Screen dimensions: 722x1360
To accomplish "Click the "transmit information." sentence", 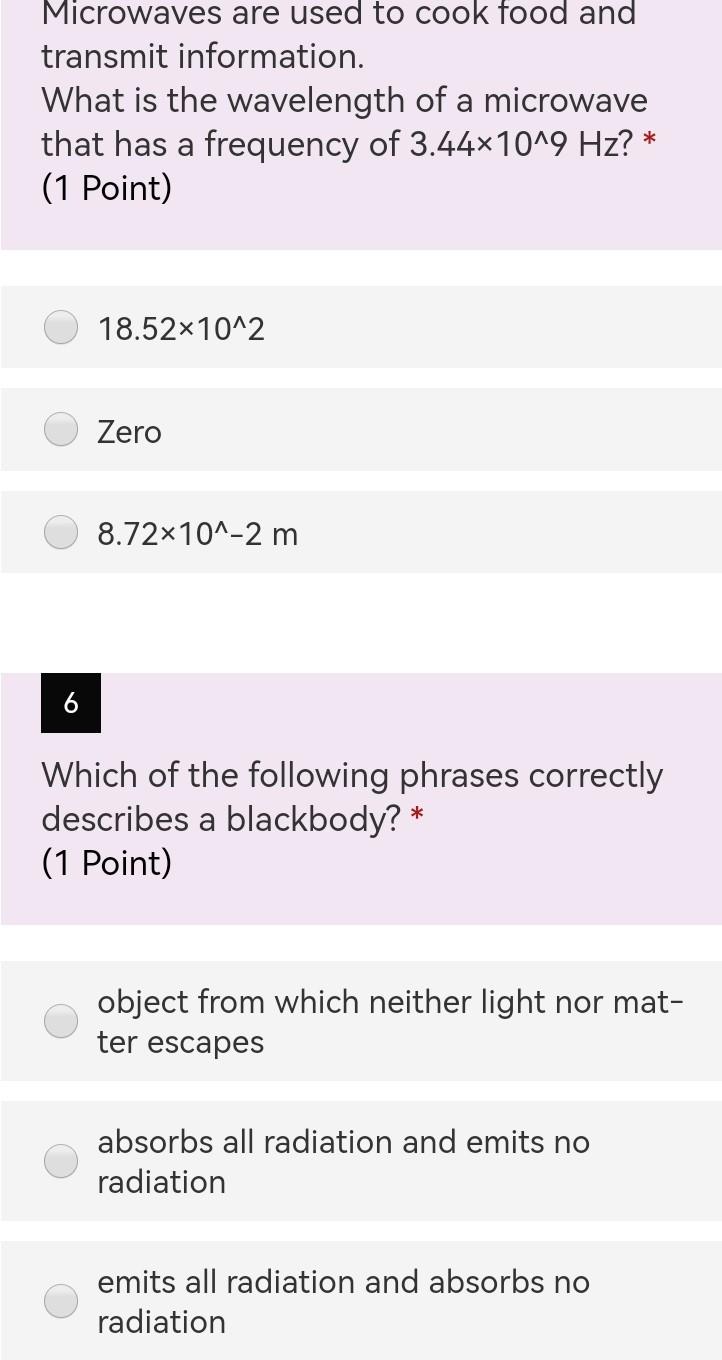I will (x=203, y=57).
